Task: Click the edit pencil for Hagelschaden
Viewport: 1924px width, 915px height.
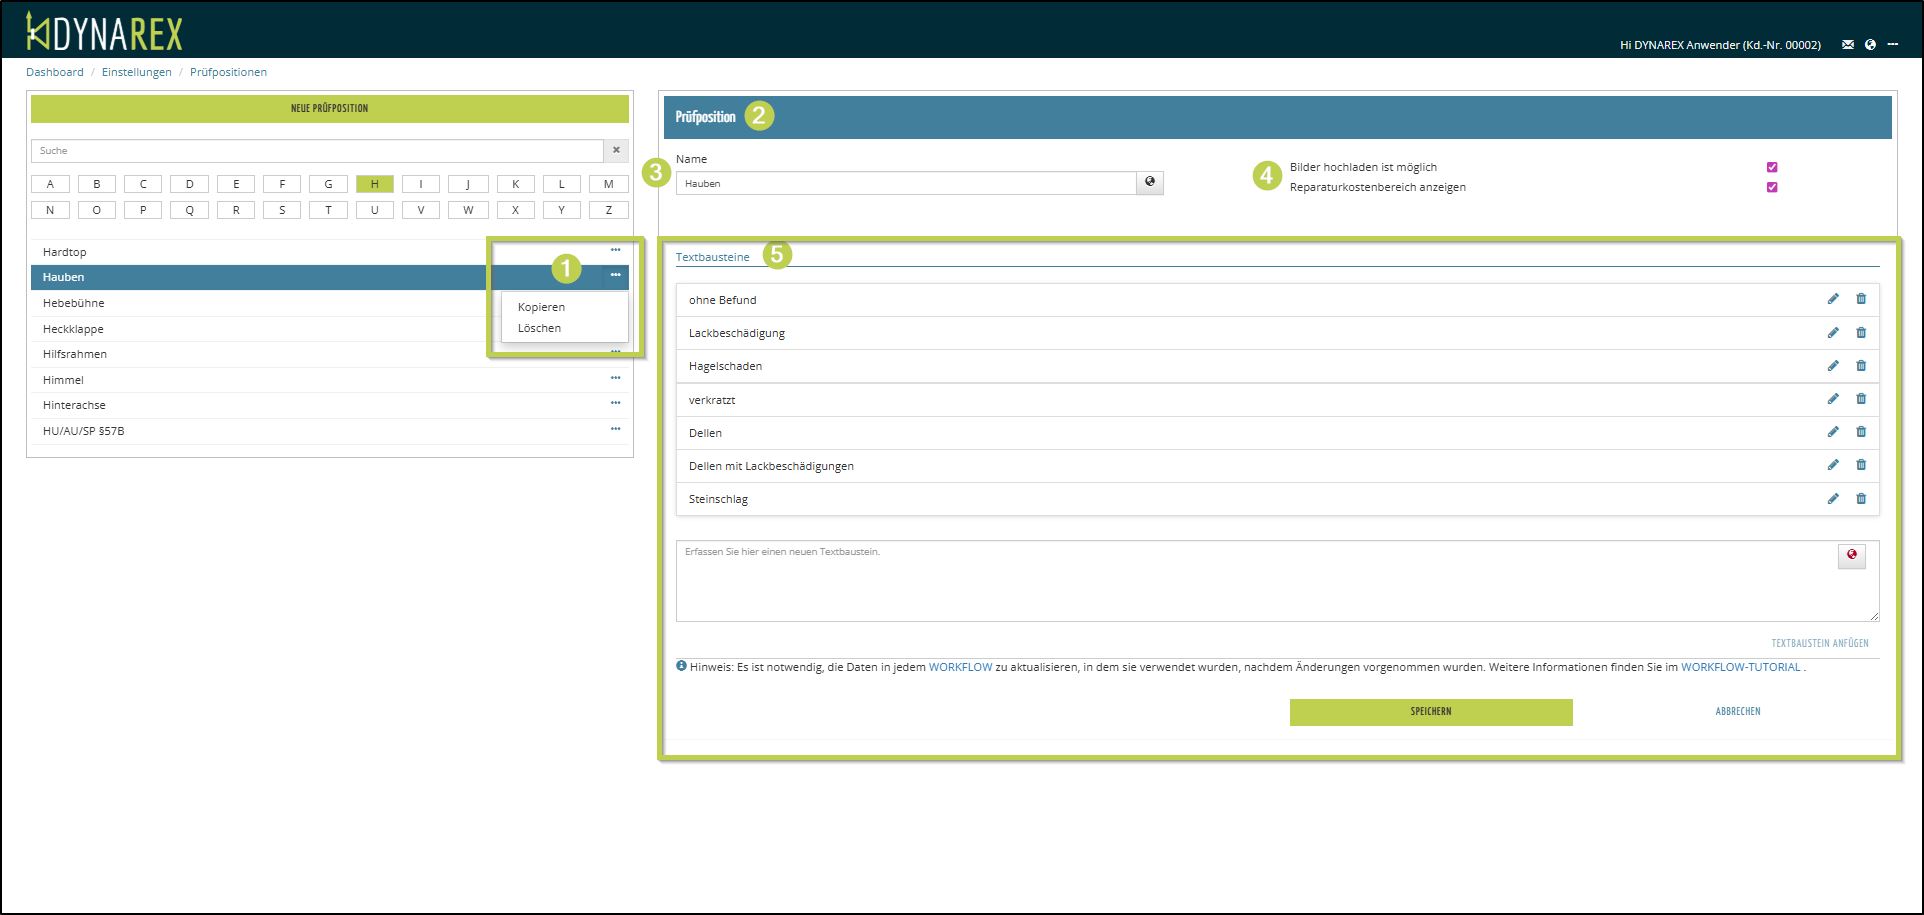Action: pos(1833,366)
